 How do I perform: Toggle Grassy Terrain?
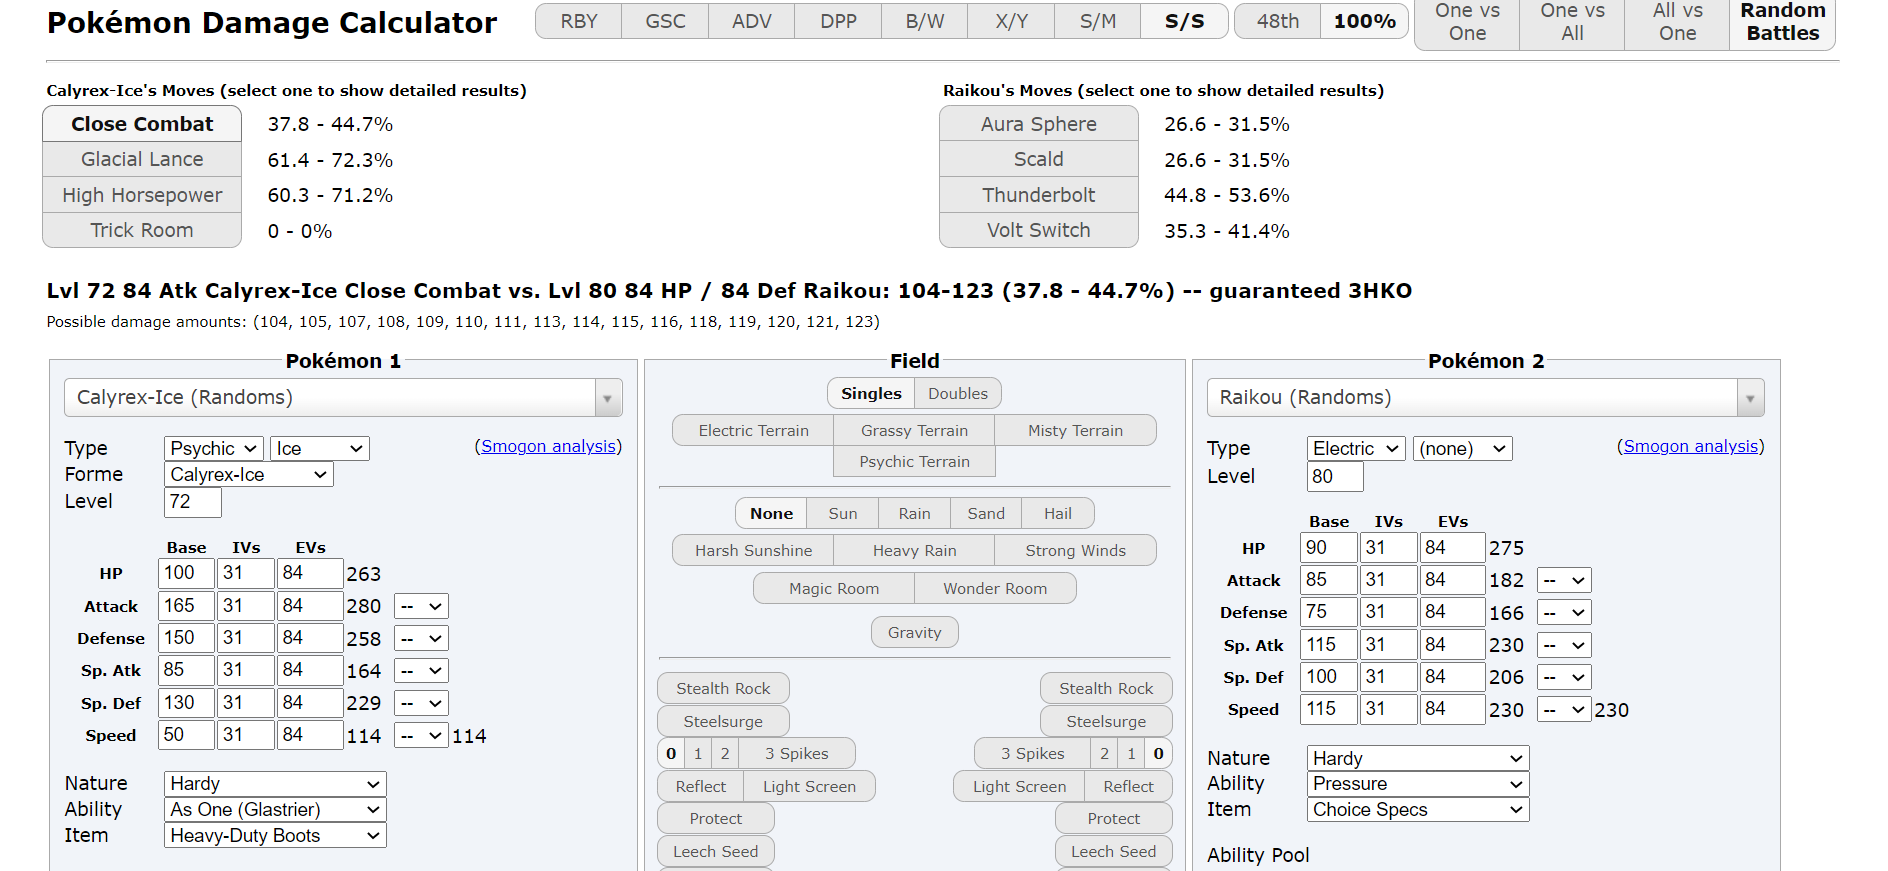click(x=914, y=430)
